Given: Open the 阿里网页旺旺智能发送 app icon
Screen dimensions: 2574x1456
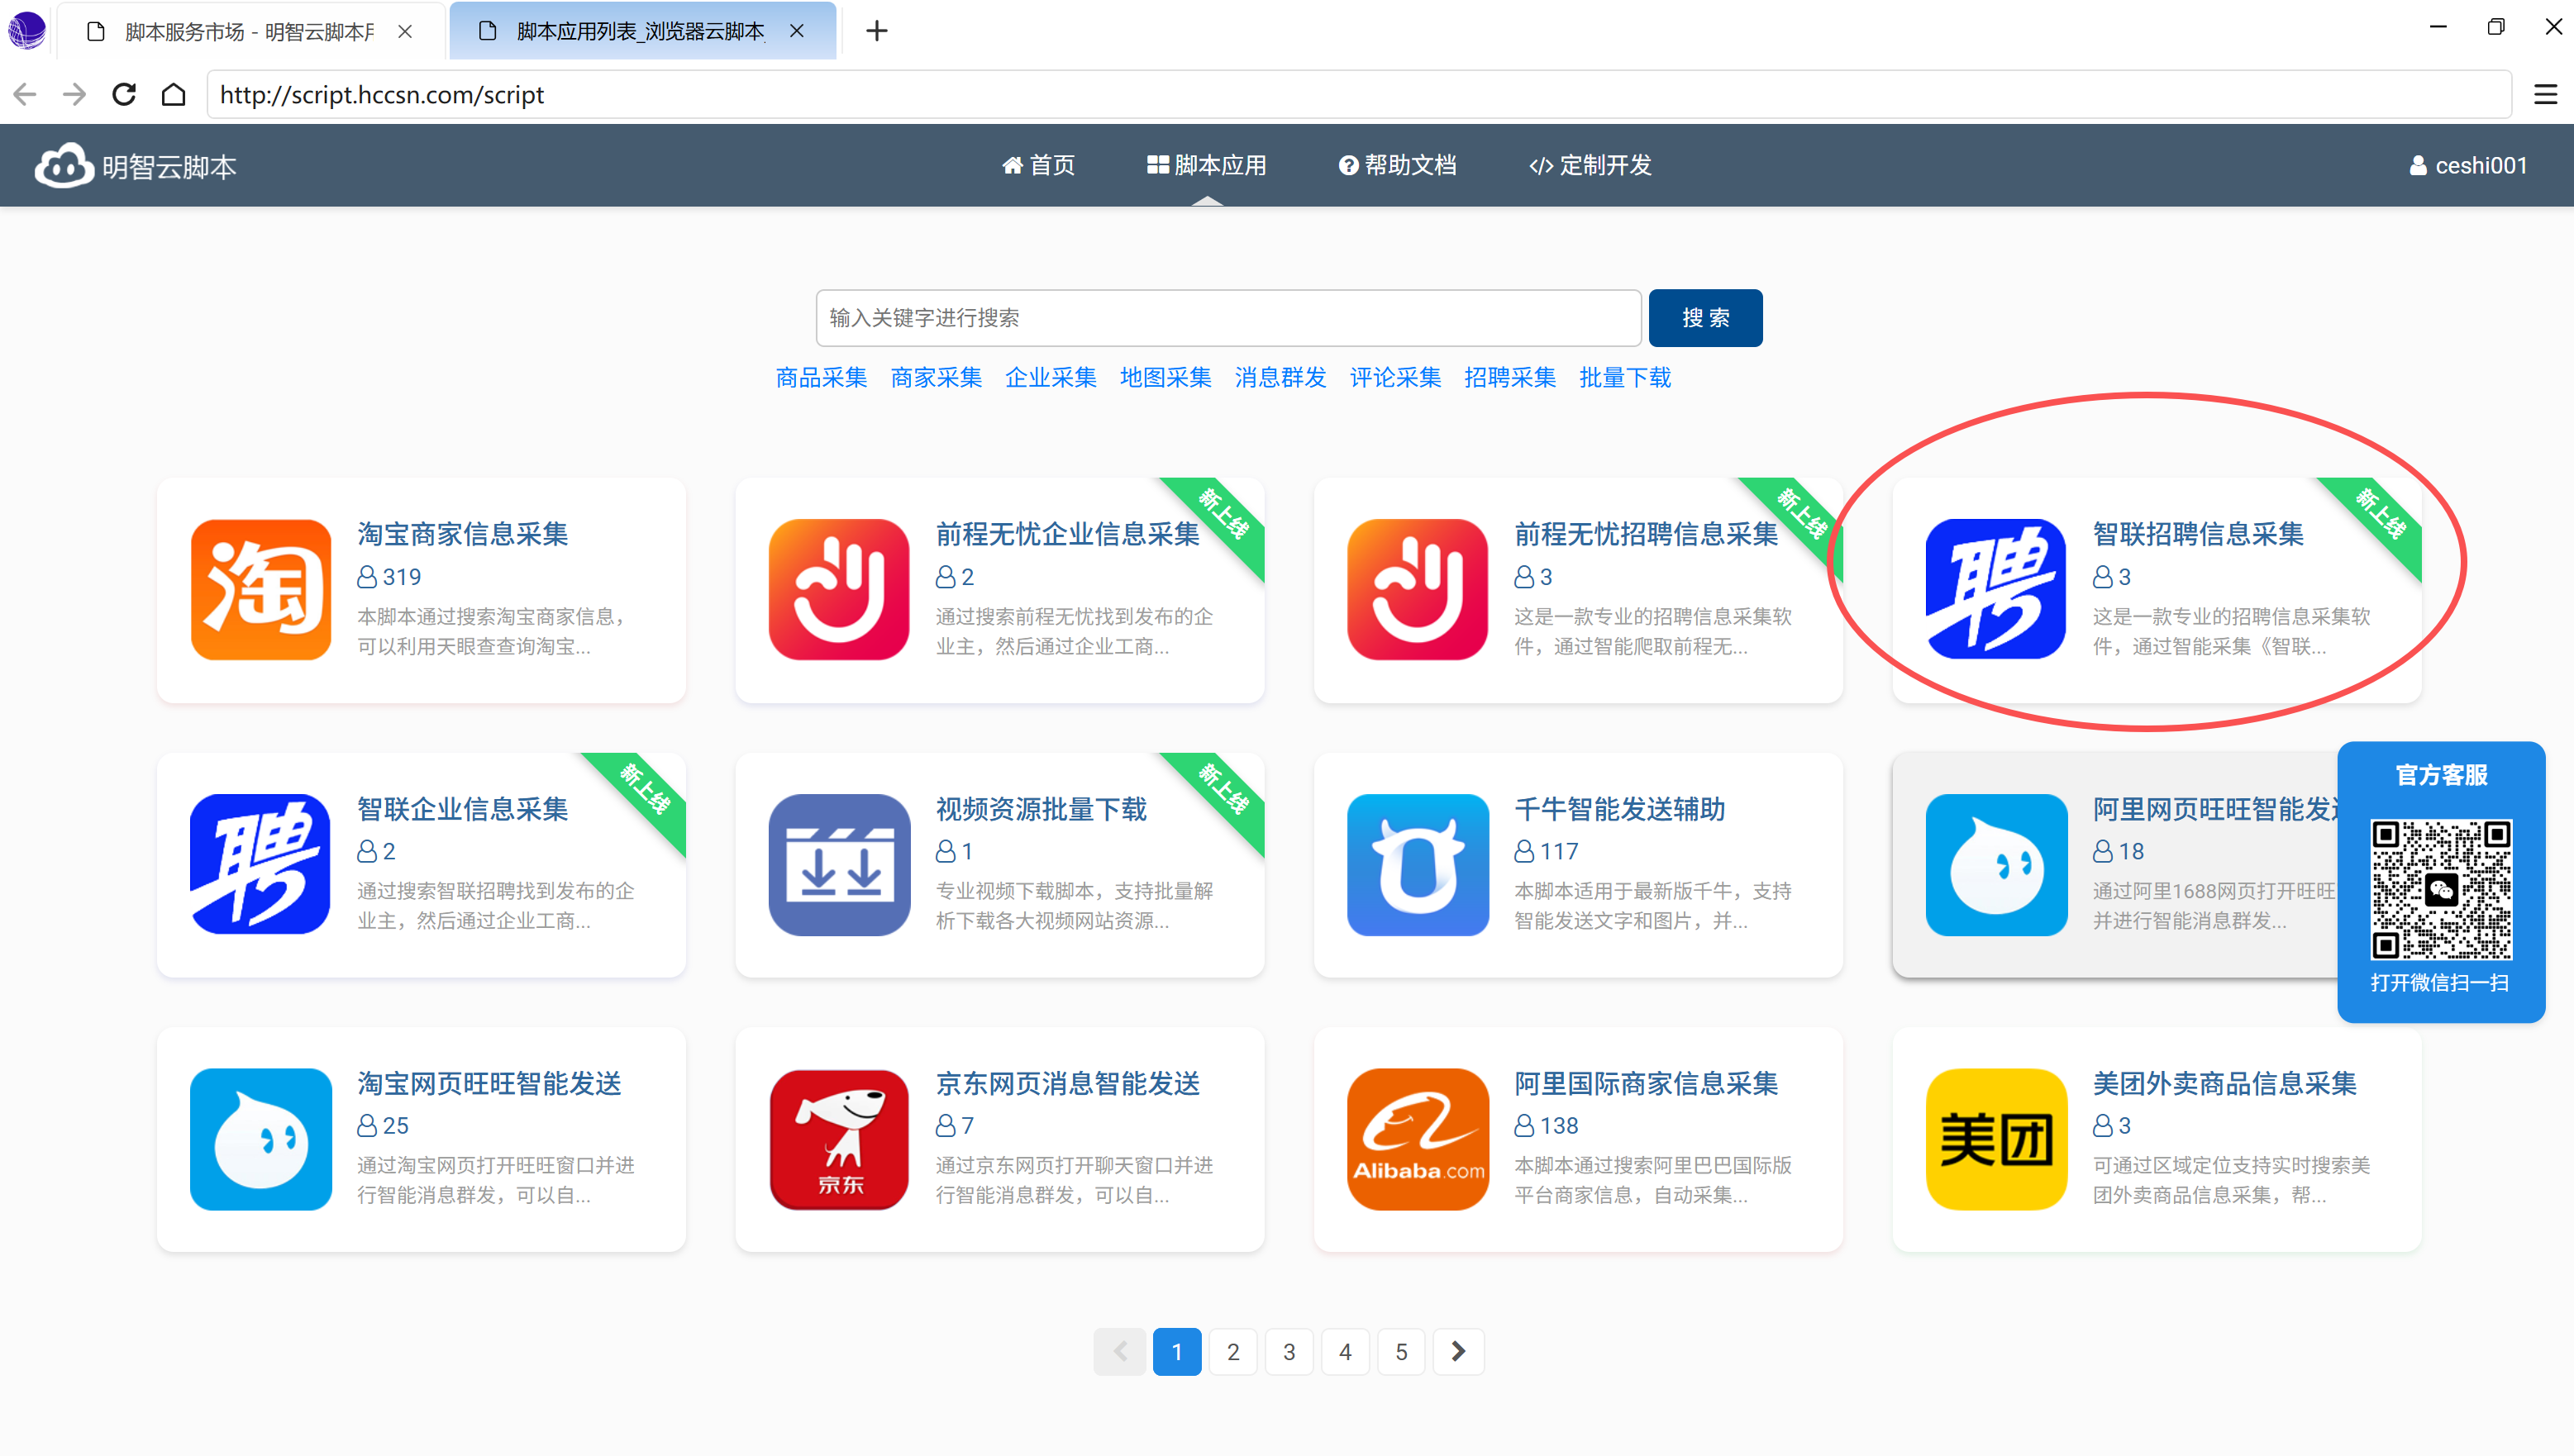Looking at the screenshot, I should pyautogui.click(x=1996, y=864).
